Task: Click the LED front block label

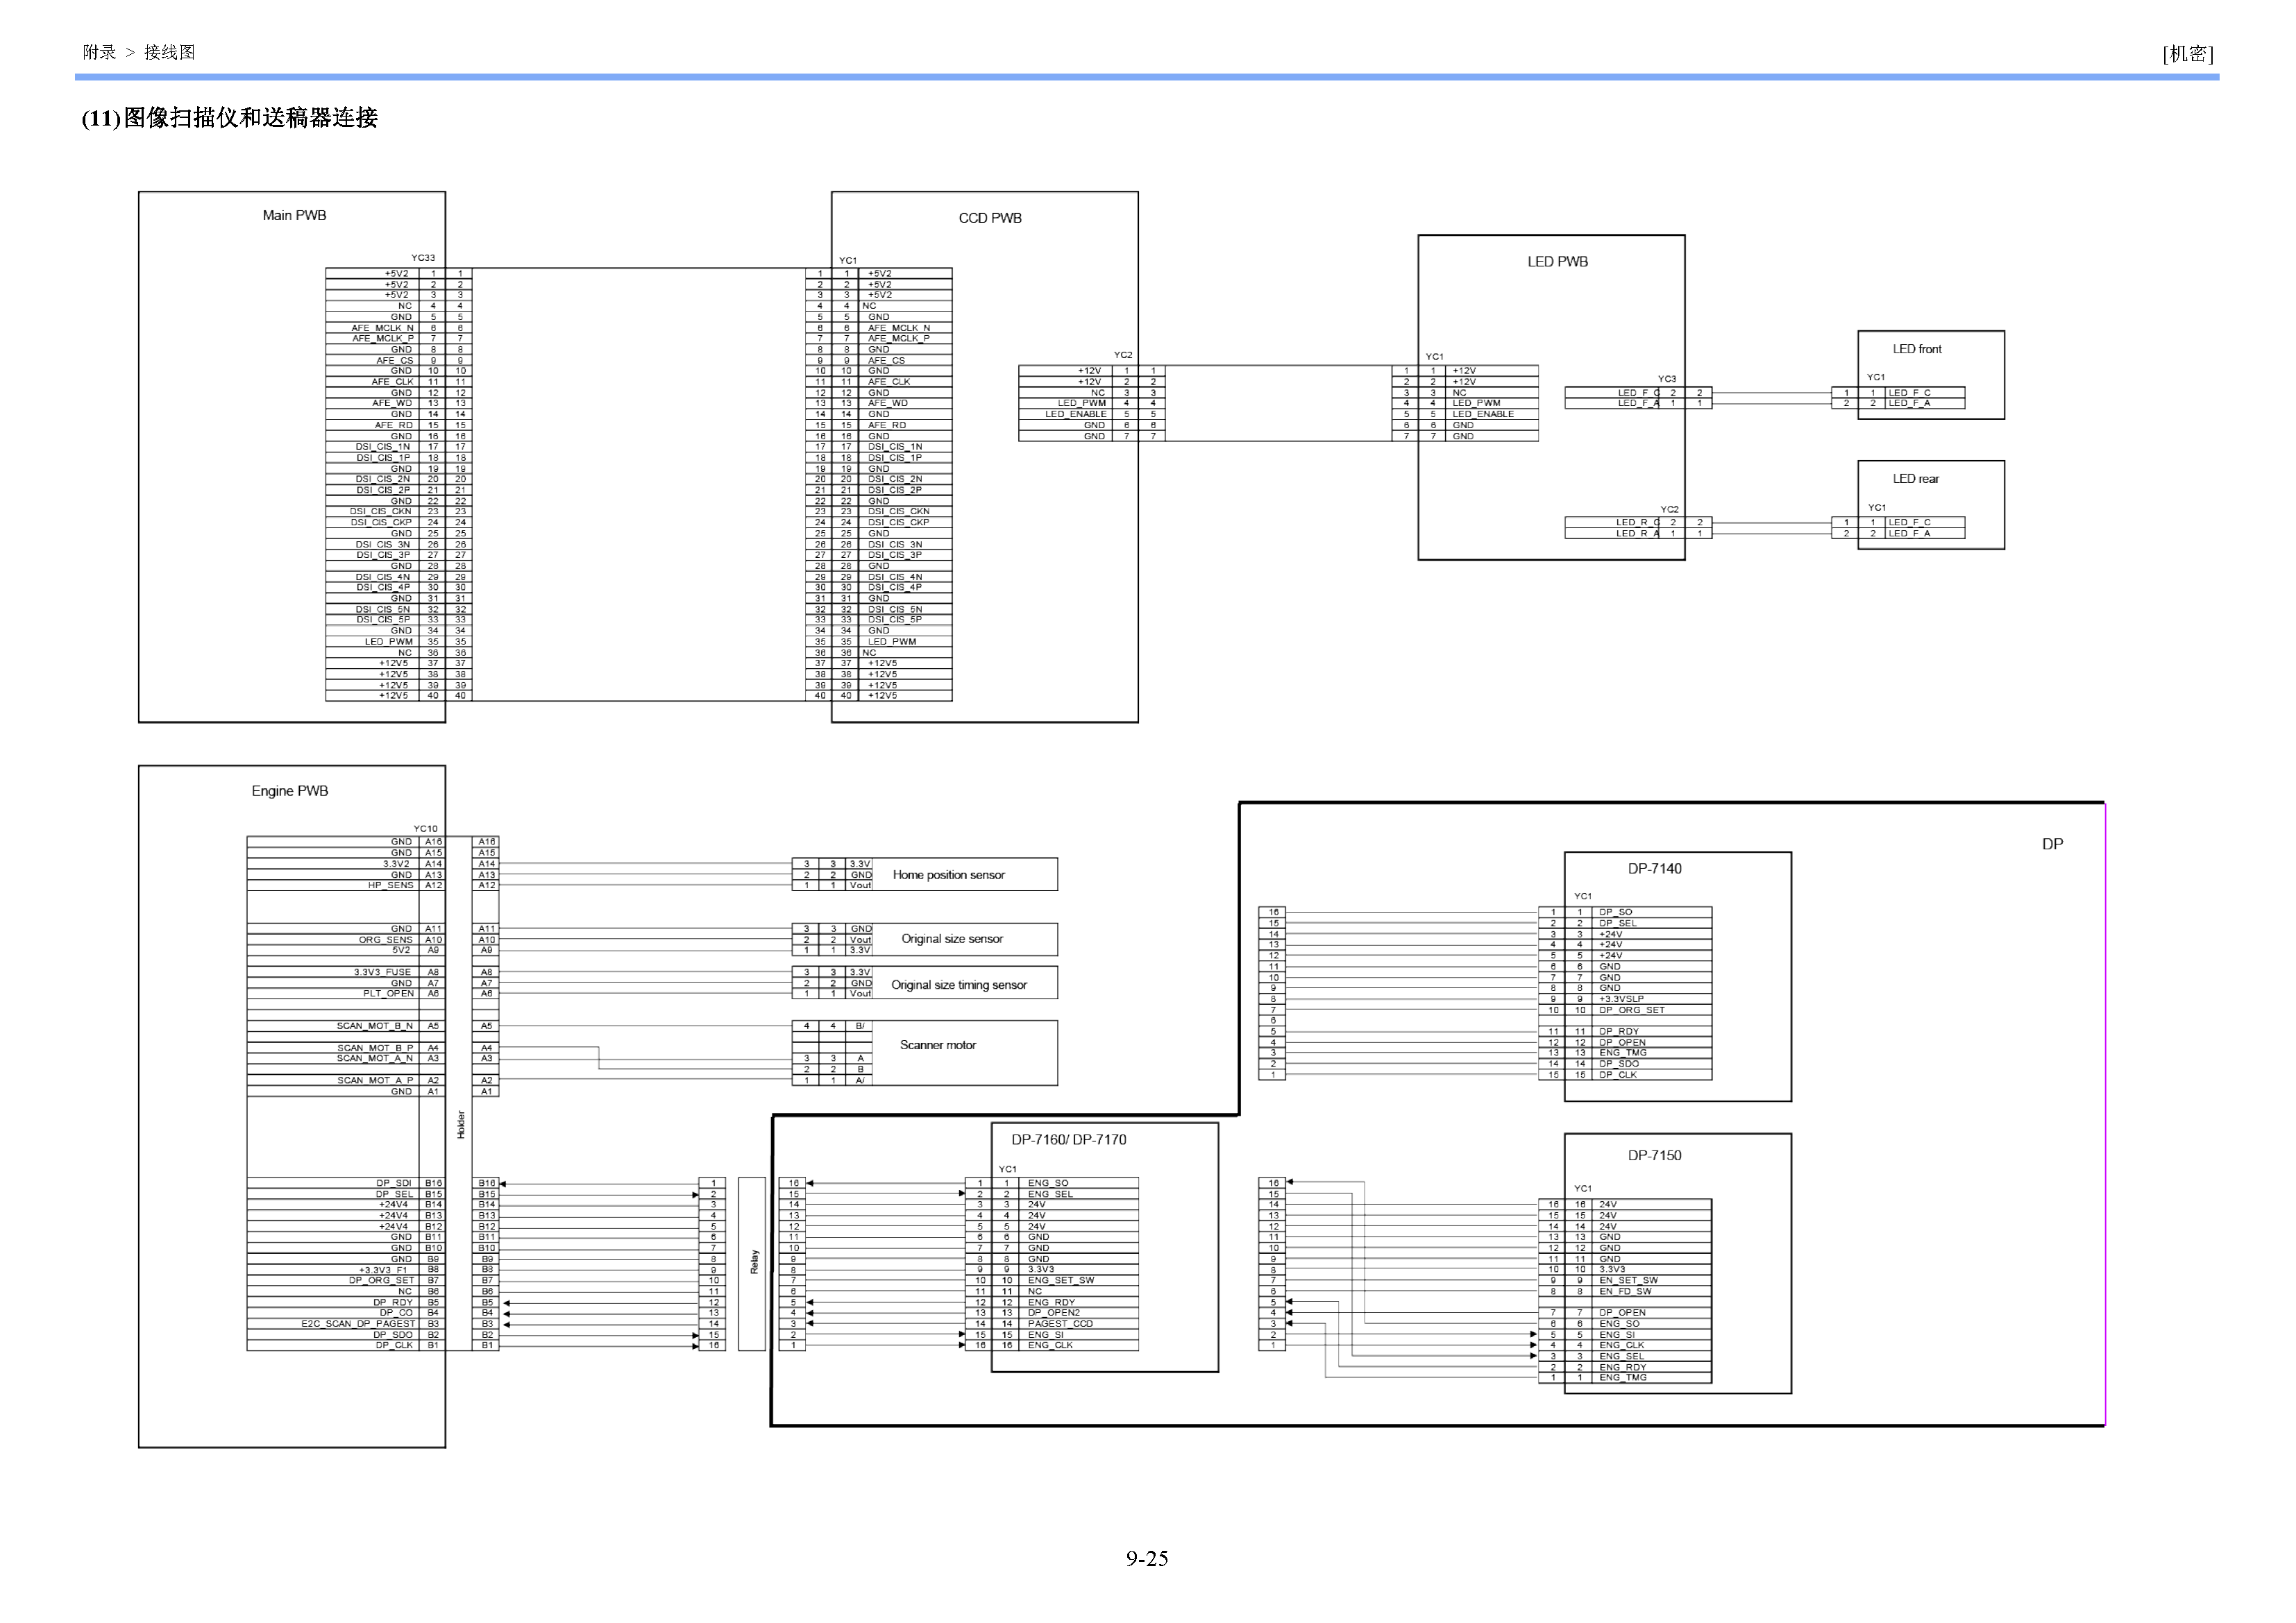Action: pos(1917,349)
